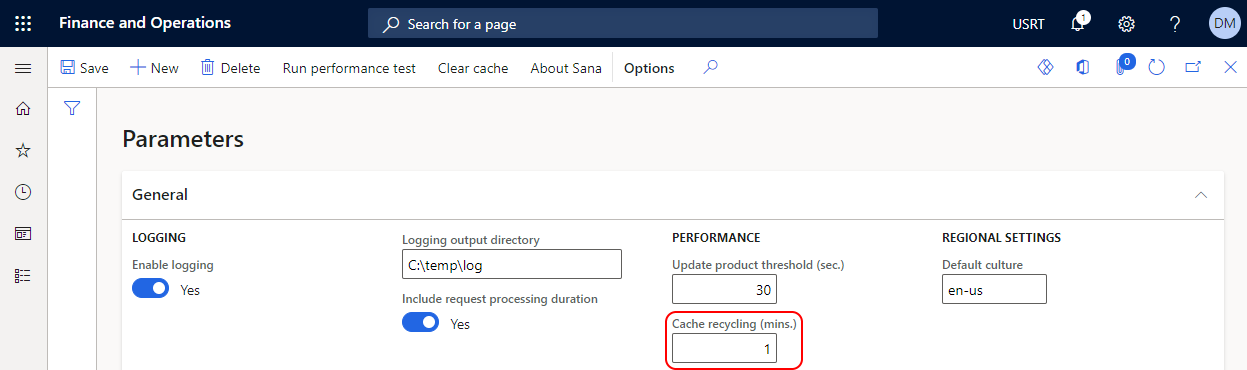Click the Home icon in sidebar
The height and width of the screenshot is (370, 1247).
pyautogui.click(x=23, y=108)
